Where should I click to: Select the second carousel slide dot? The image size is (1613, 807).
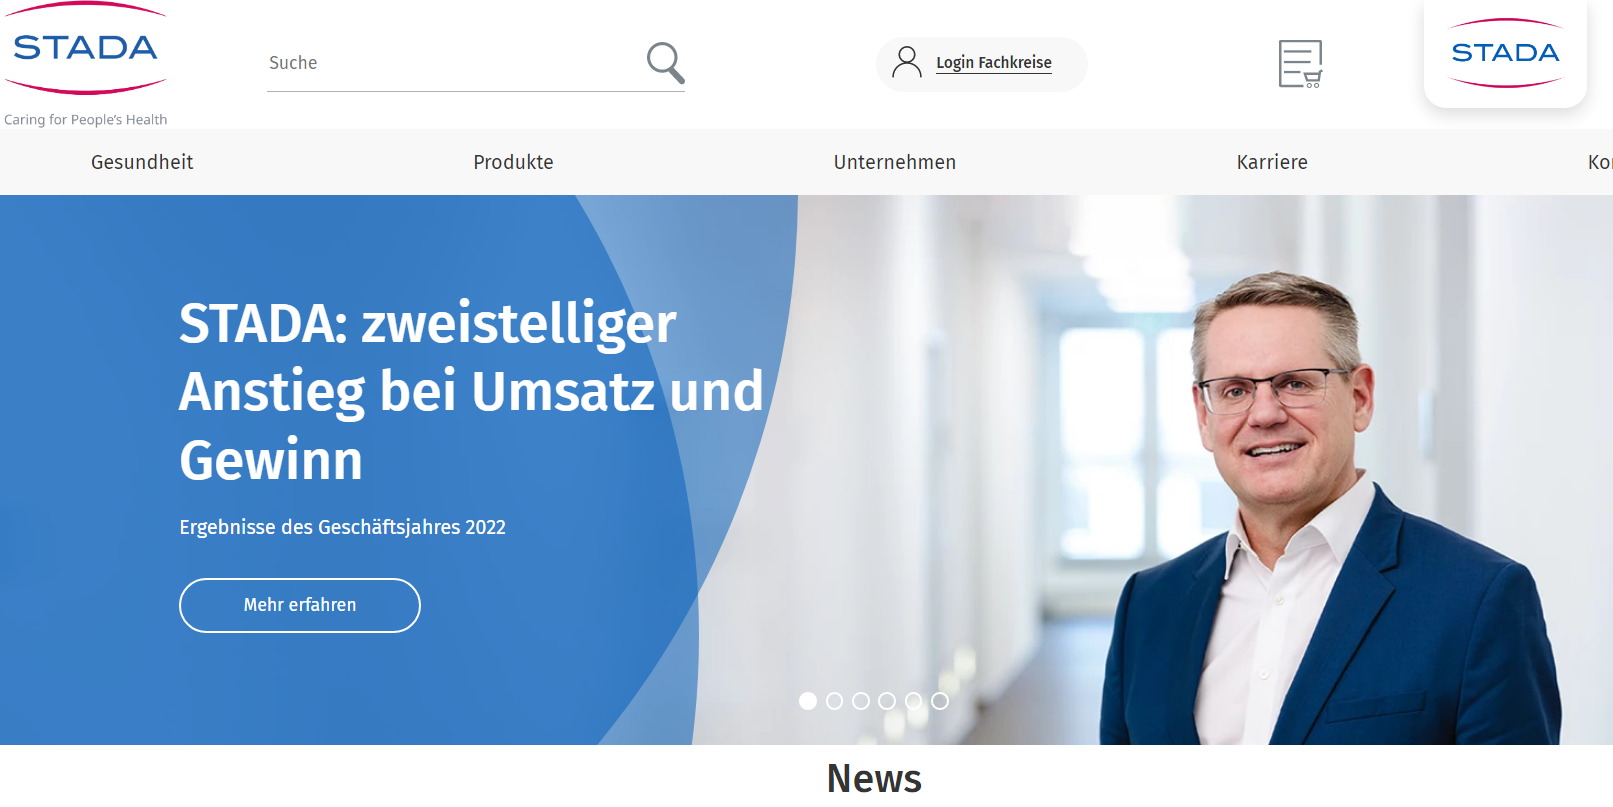pyautogui.click(x=834, y=701)
